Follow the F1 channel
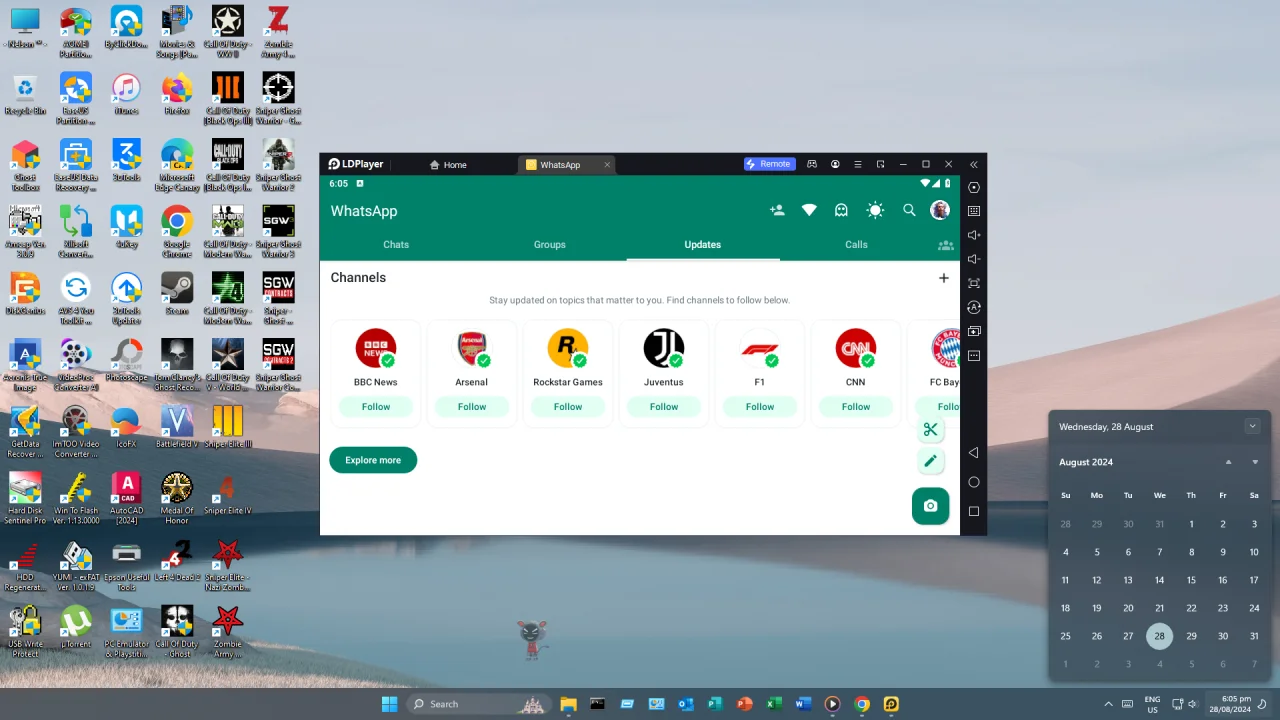The height and width of the screenshot is (720, 1280). [760, 407]
